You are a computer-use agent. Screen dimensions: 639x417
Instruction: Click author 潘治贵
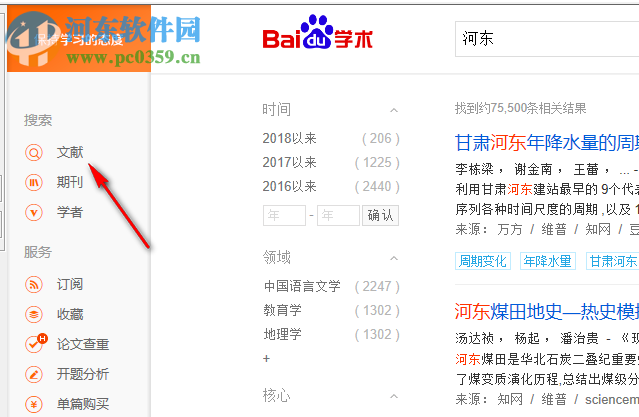[x=579, y=338]
